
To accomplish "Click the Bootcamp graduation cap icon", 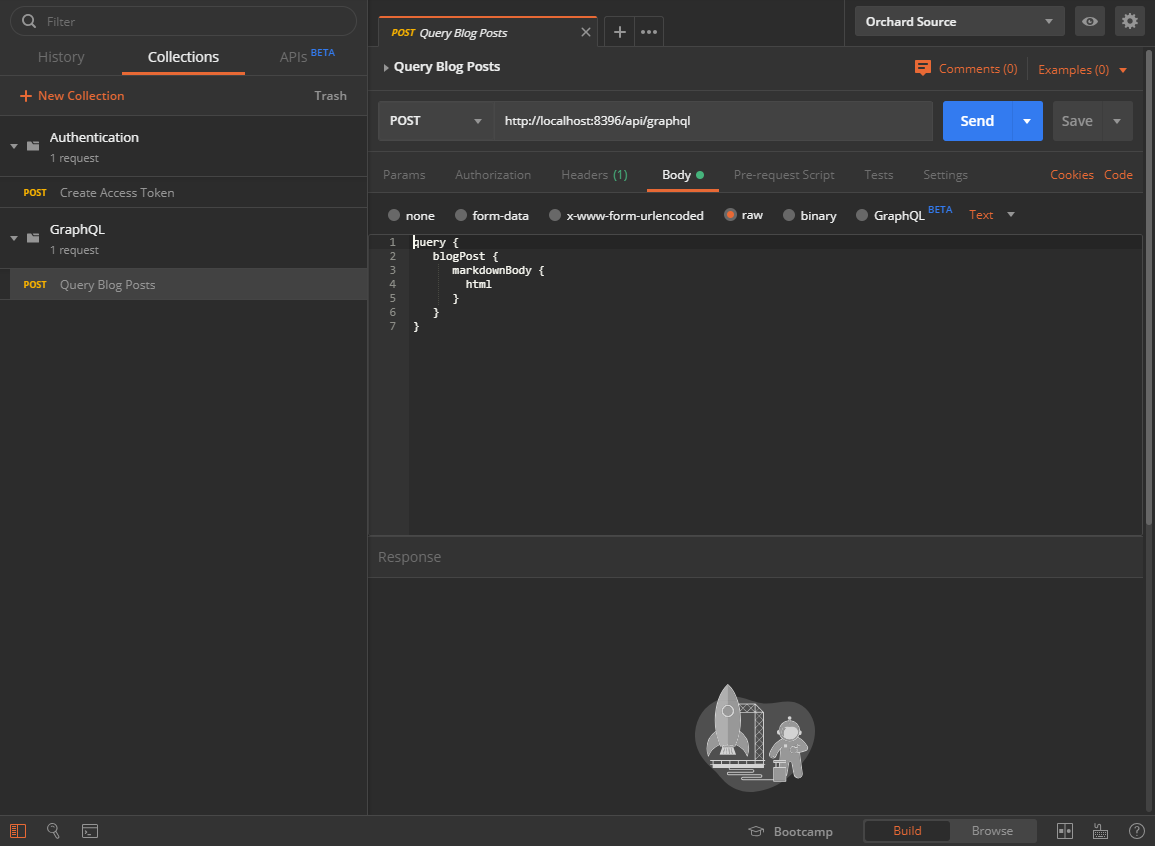I will click(756, 831).
